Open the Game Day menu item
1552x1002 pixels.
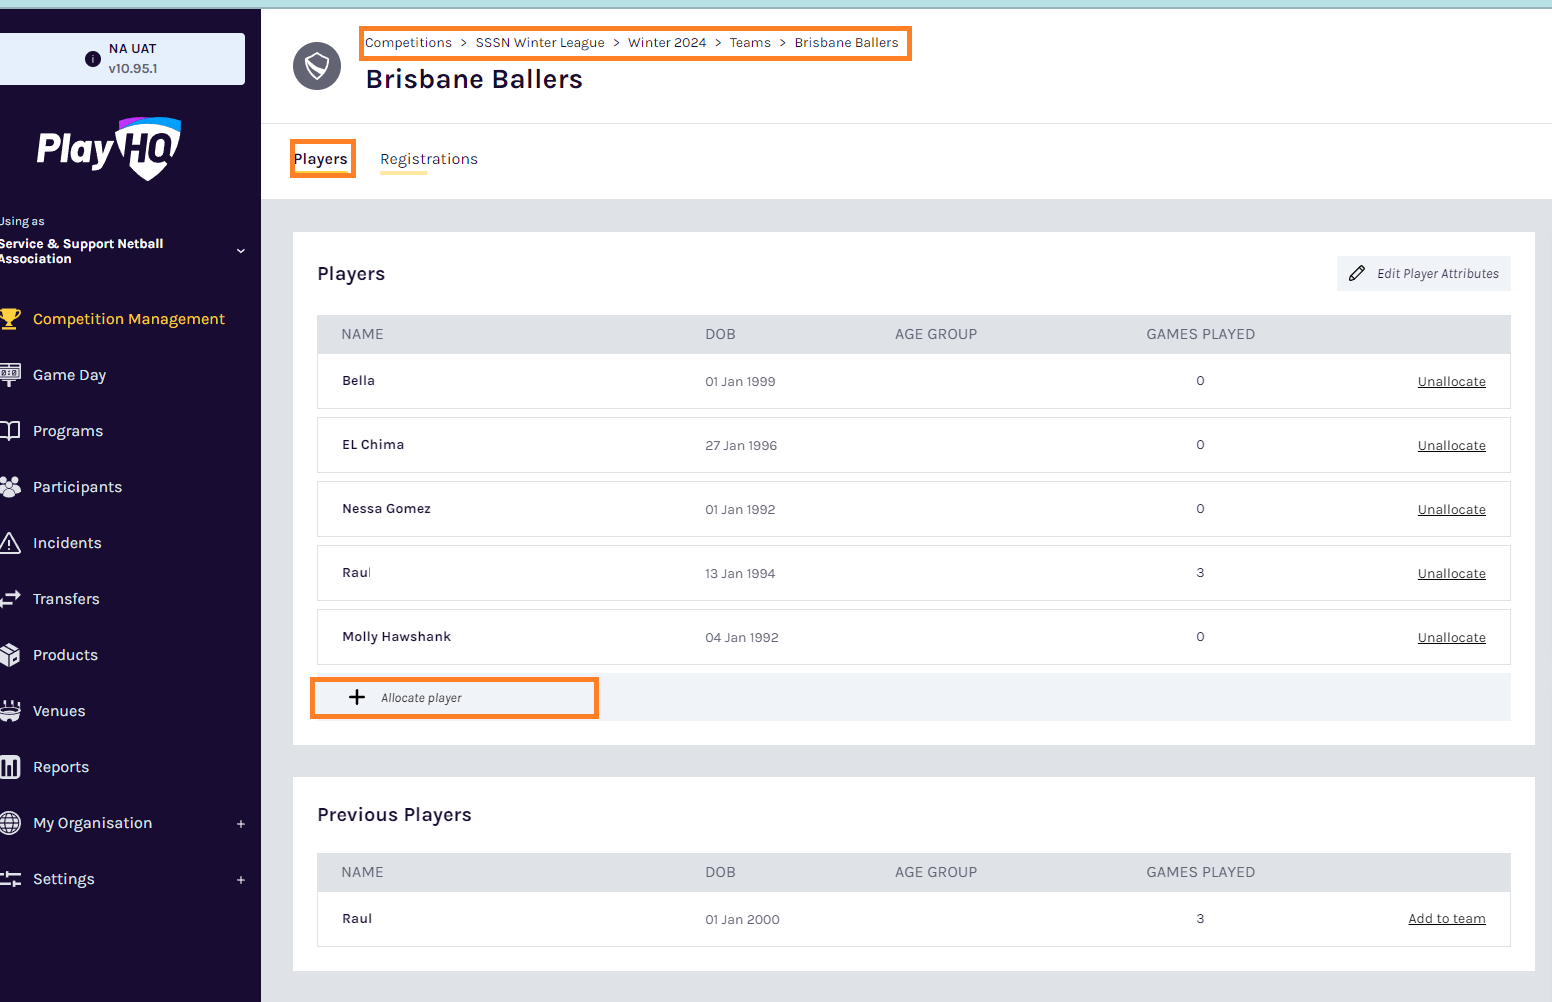[x=69, y=374]
